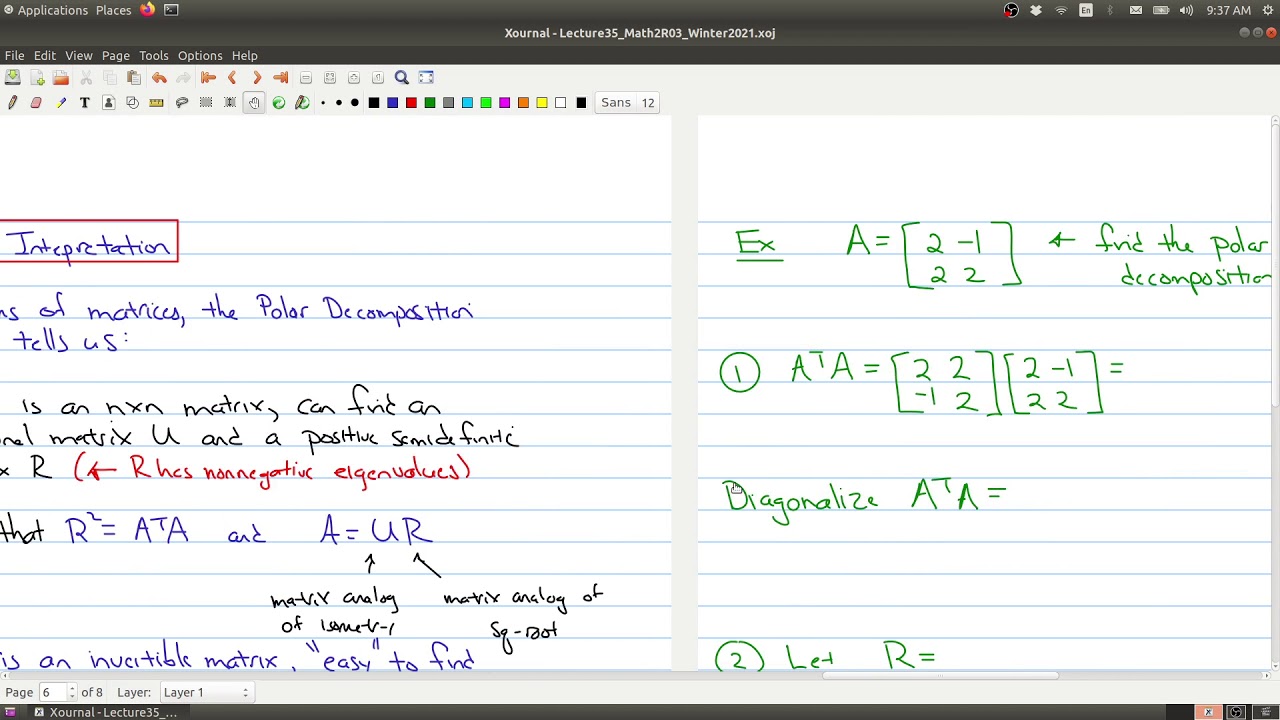Activate the Hand tool
The image size is (1280, 720).
click(x=254, y=103)
